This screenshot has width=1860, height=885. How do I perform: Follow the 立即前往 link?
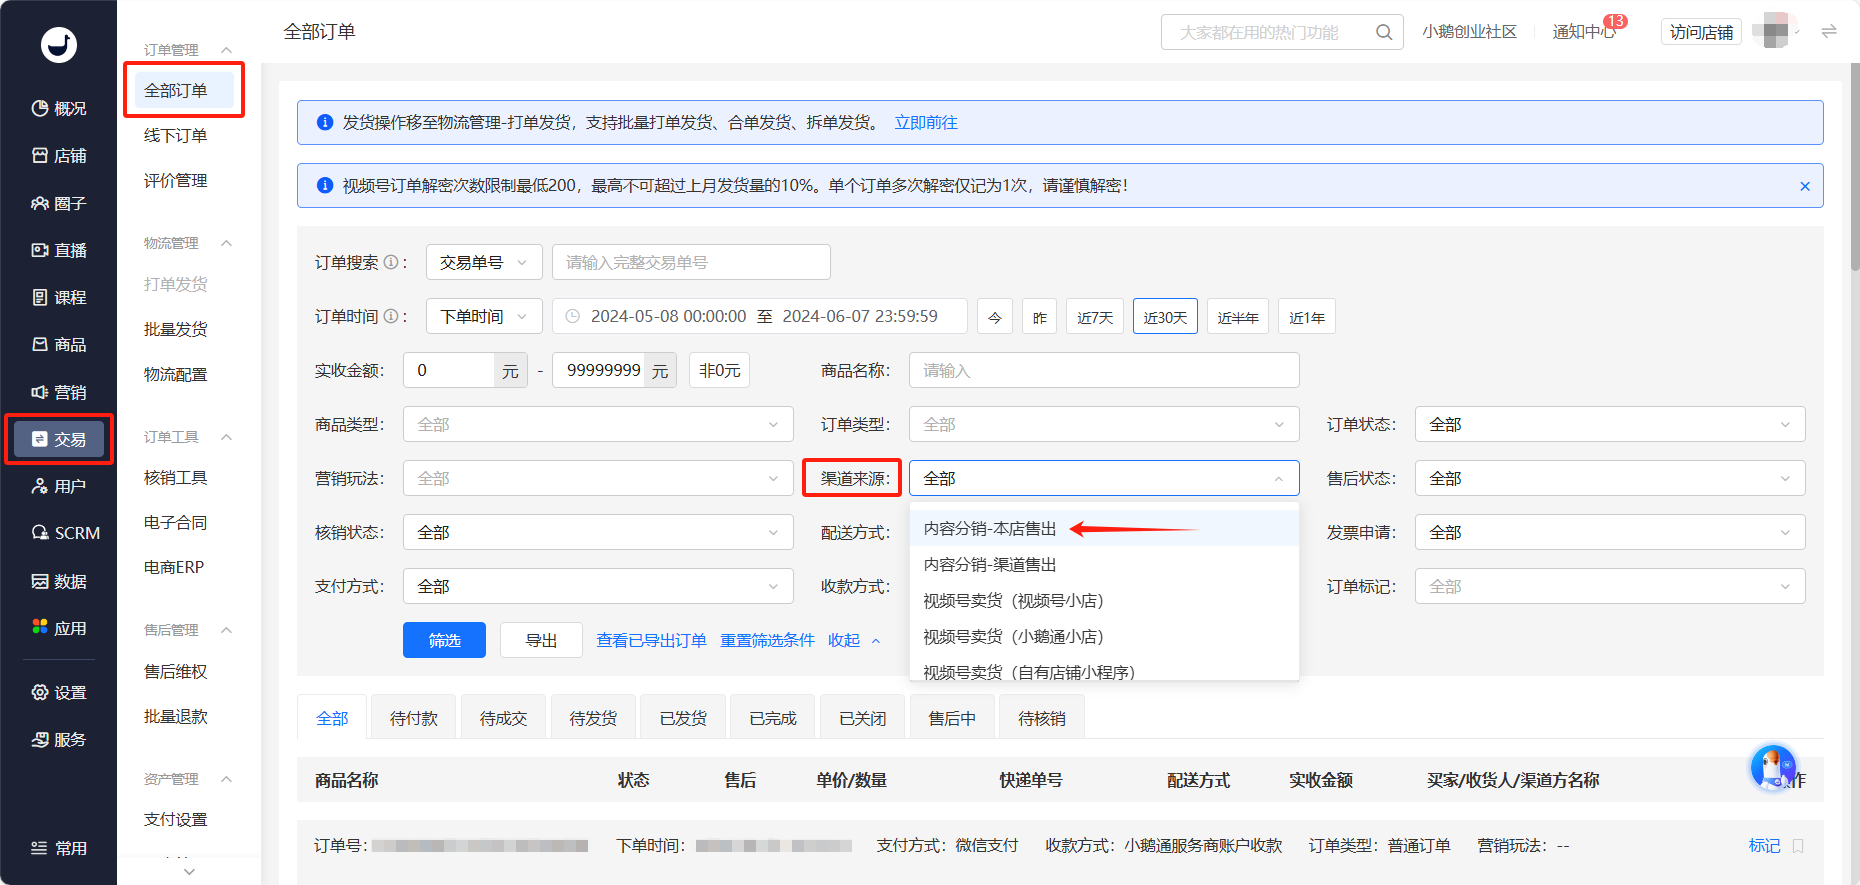pyautogui.click(x=926, y=122)
